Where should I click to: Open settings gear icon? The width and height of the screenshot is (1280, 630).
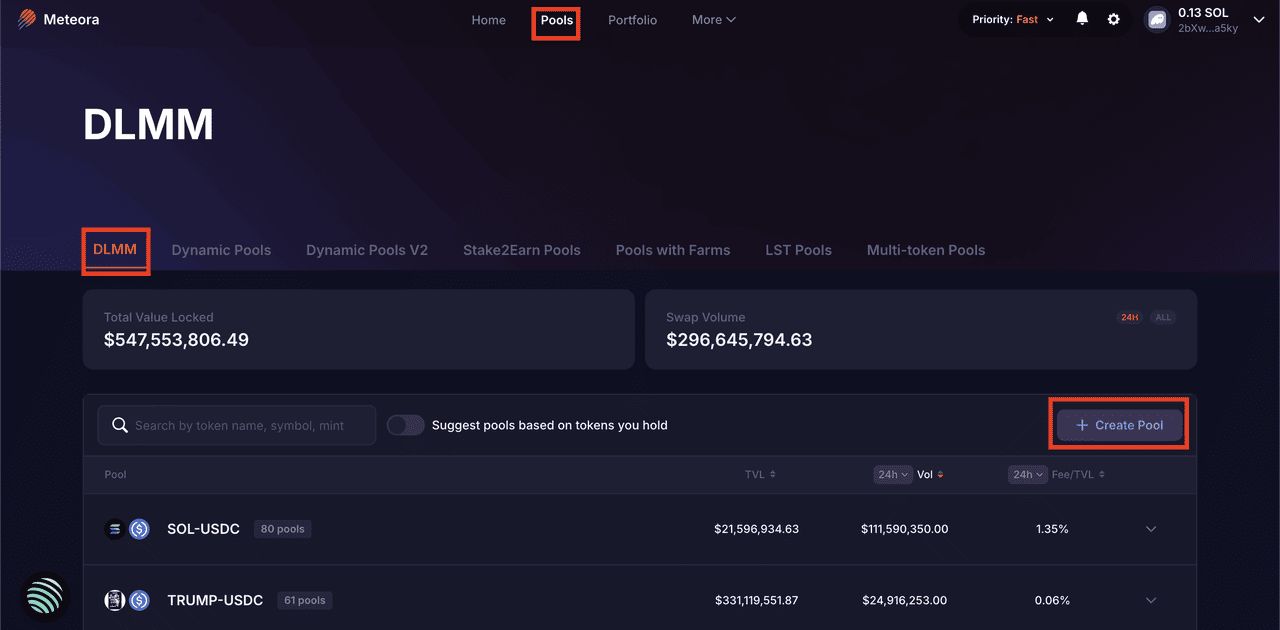pyautogui.click(x=1114, y=19)
